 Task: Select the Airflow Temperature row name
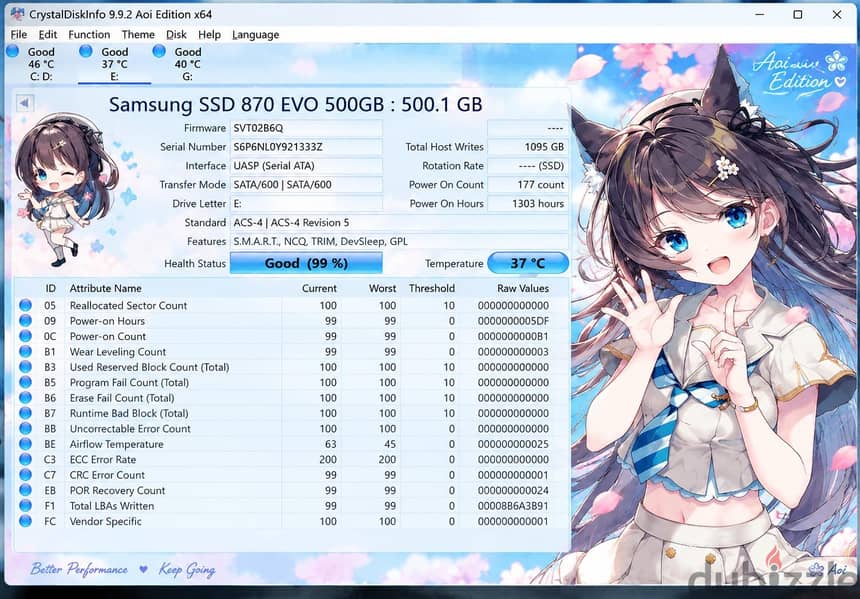(x=116, y=444)
